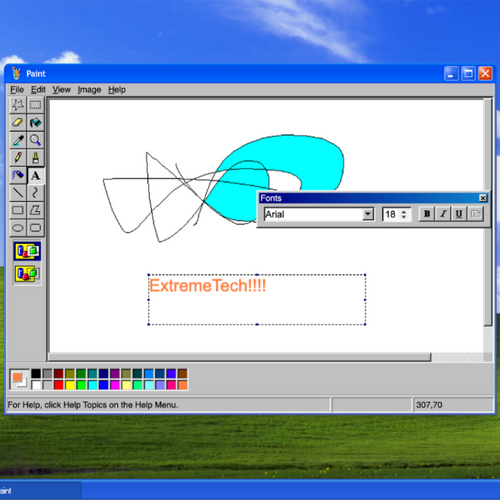Toggle Italic in the Fonts toolbar

443,214
